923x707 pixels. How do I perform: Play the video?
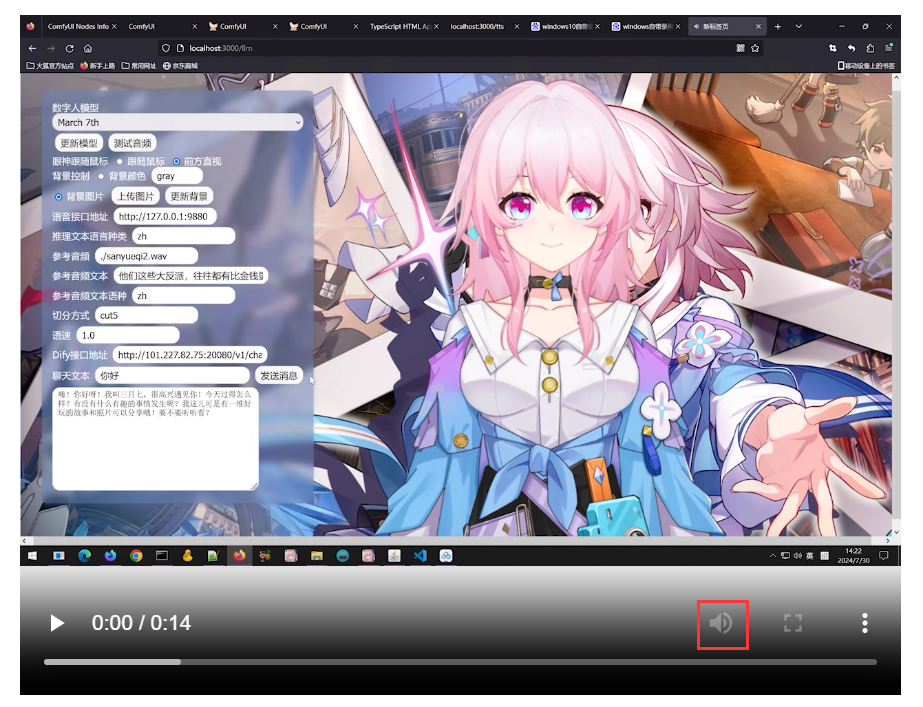tap(57, 623)
